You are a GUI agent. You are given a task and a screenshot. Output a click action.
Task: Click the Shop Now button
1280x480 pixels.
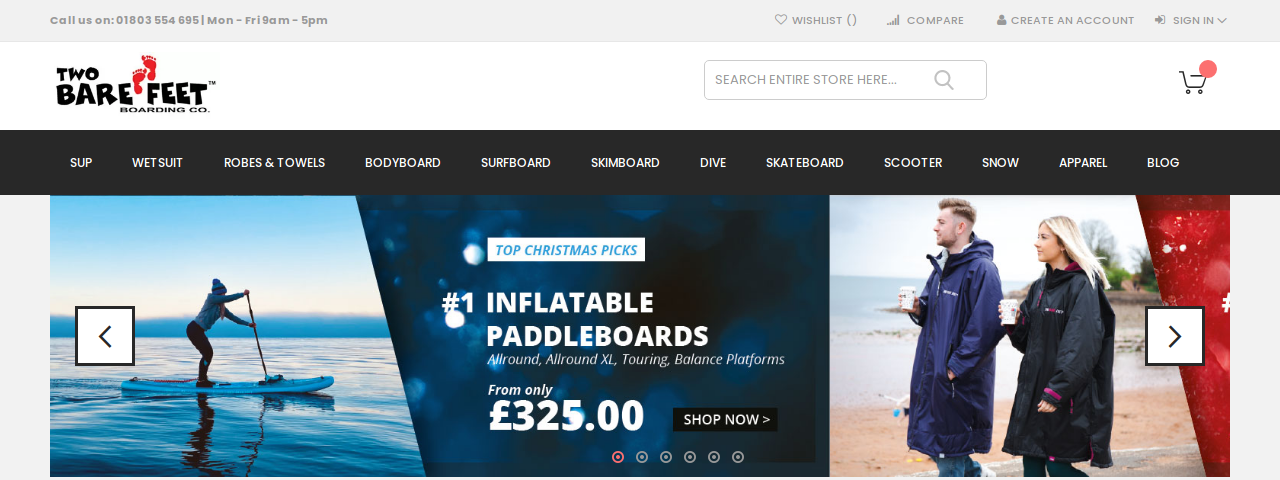pyautogui.click(x=726, y=419)
